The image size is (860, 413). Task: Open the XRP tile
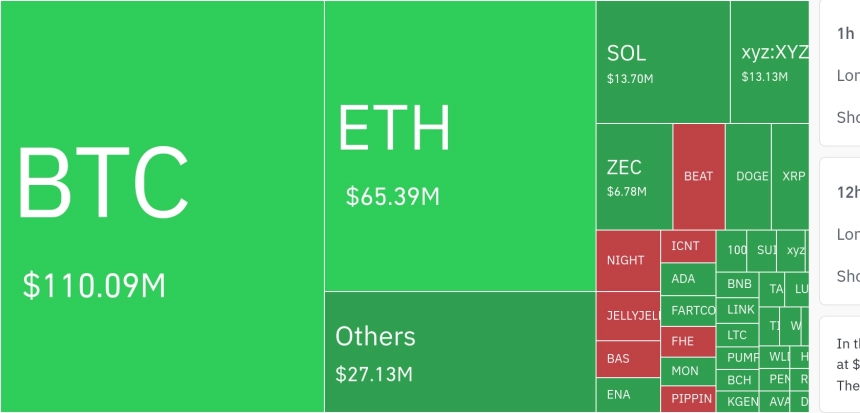point(791,176)
